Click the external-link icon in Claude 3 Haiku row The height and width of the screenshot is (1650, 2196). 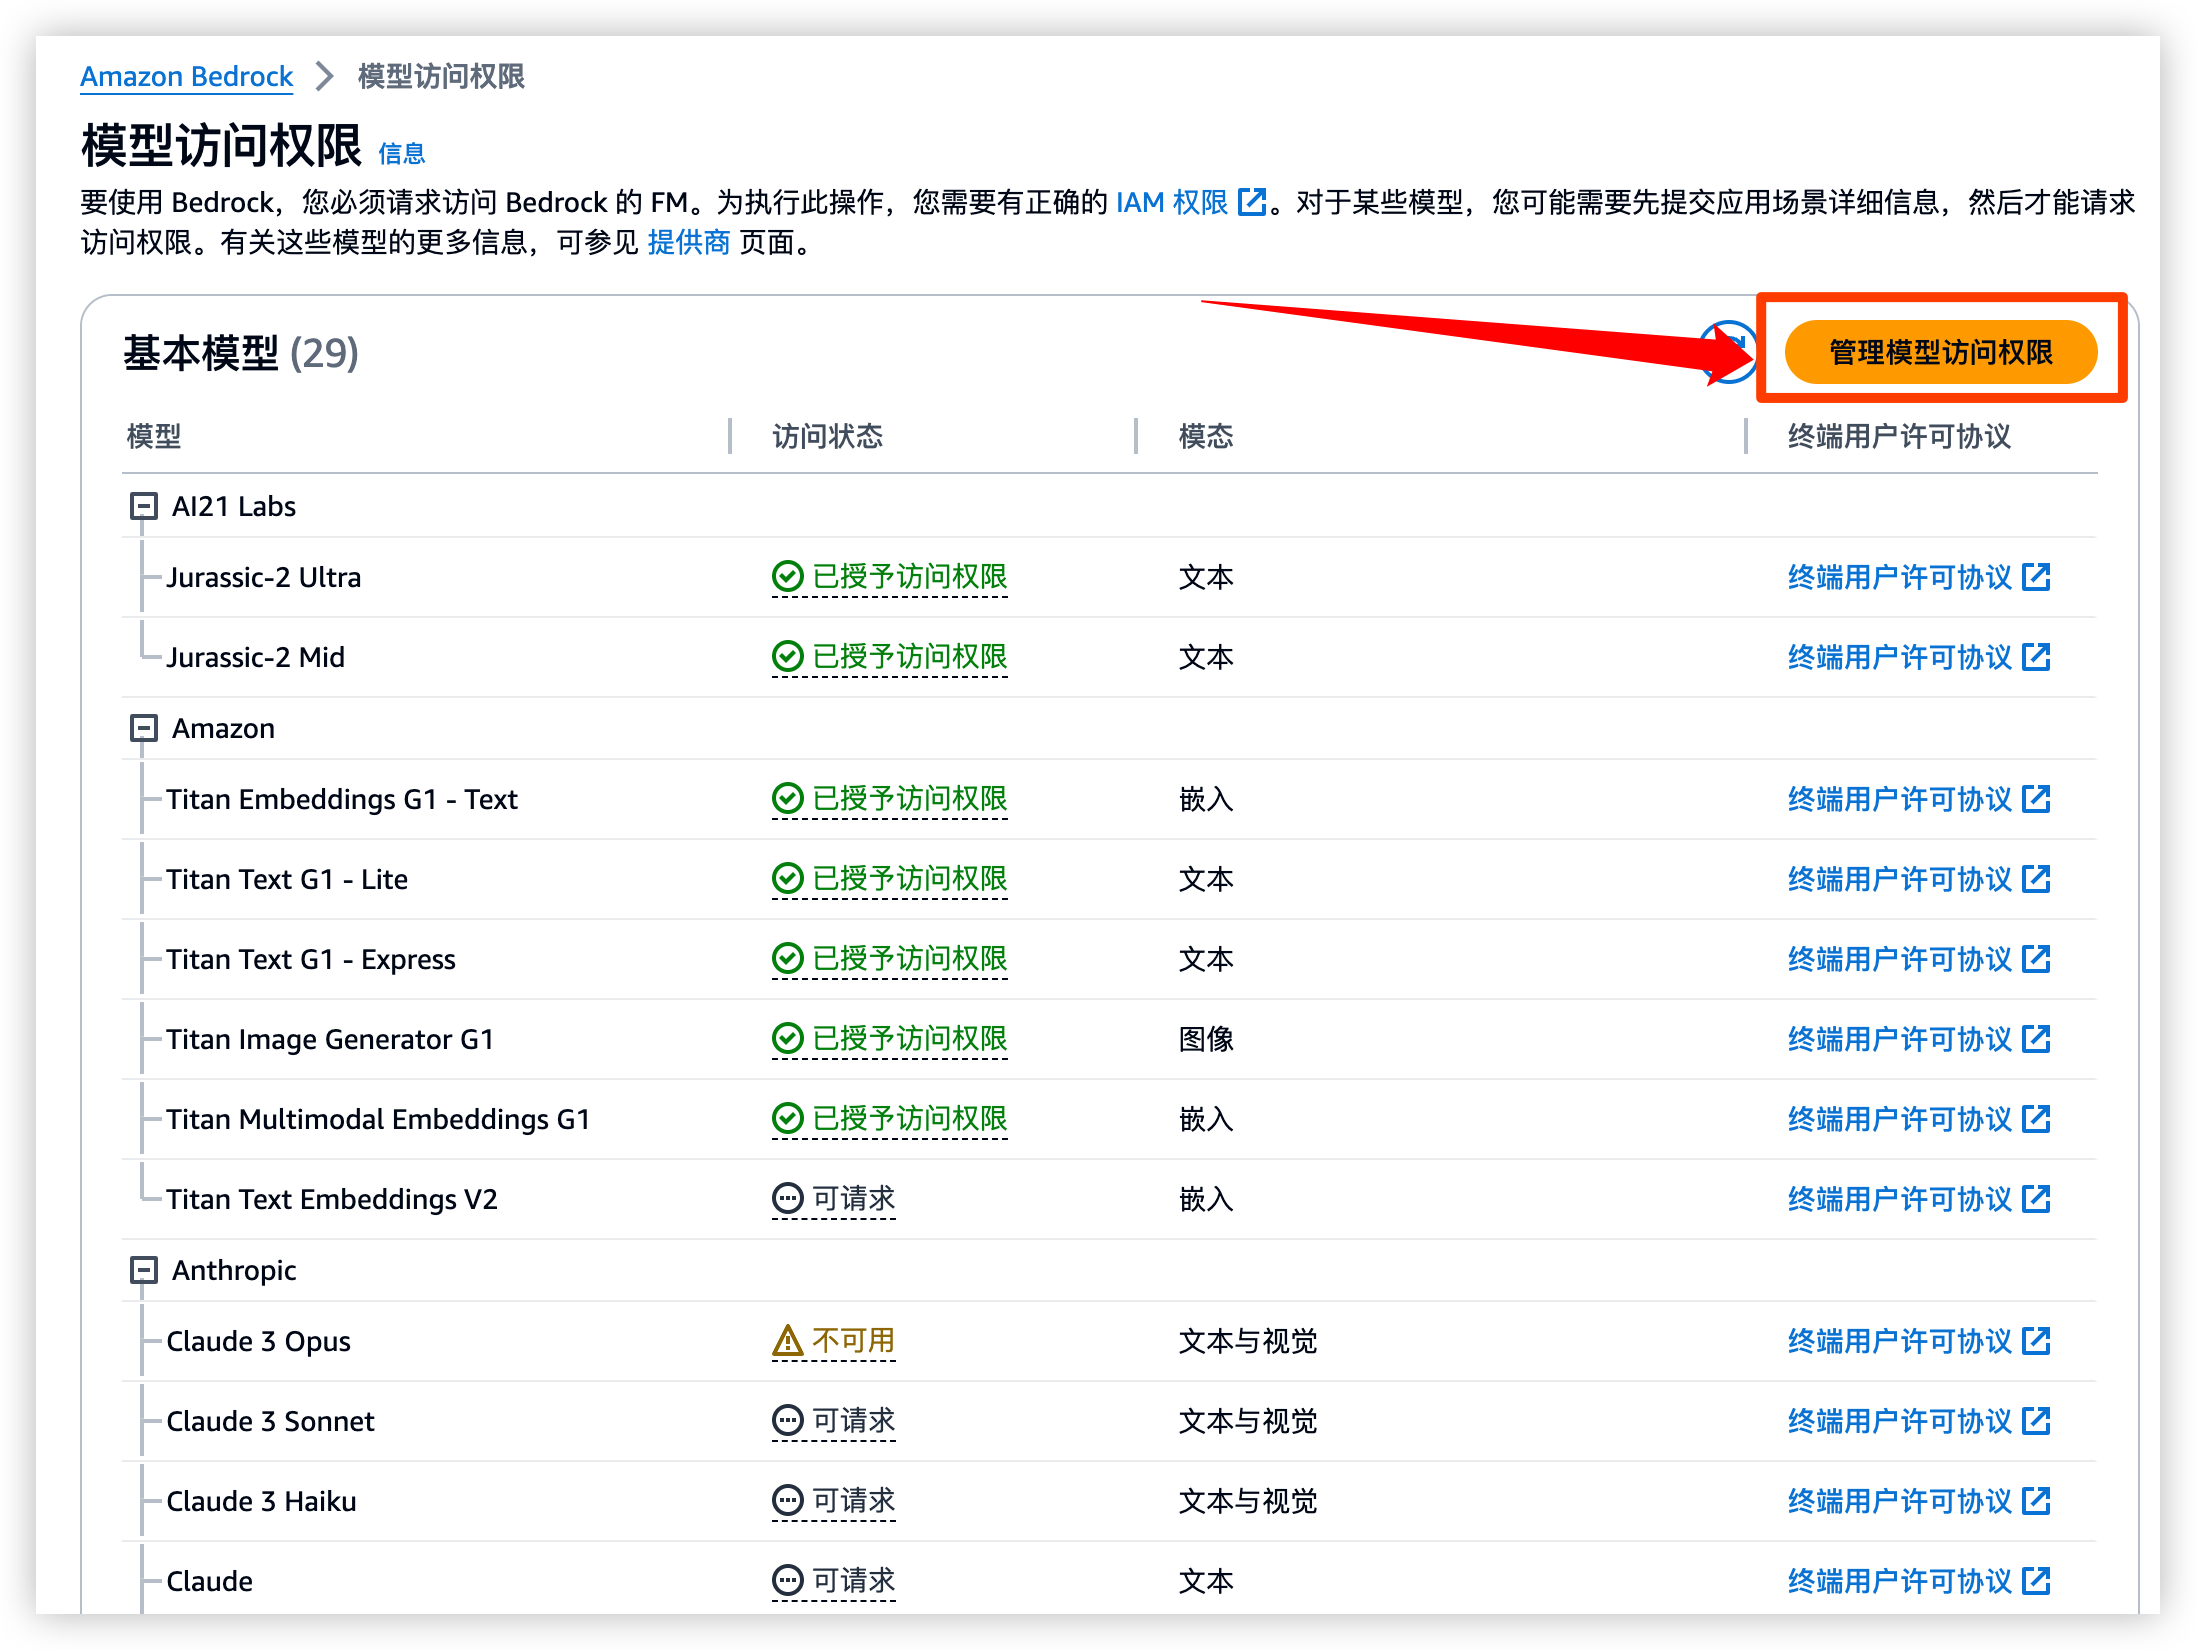coord(2036,1501)
